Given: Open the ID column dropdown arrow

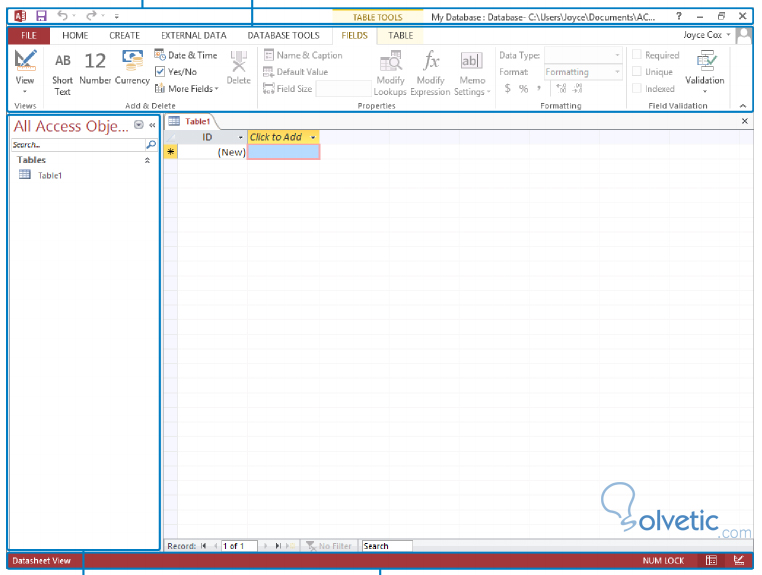Looking at the screenshot, I should pyautogui.click(x=240, y=138).
